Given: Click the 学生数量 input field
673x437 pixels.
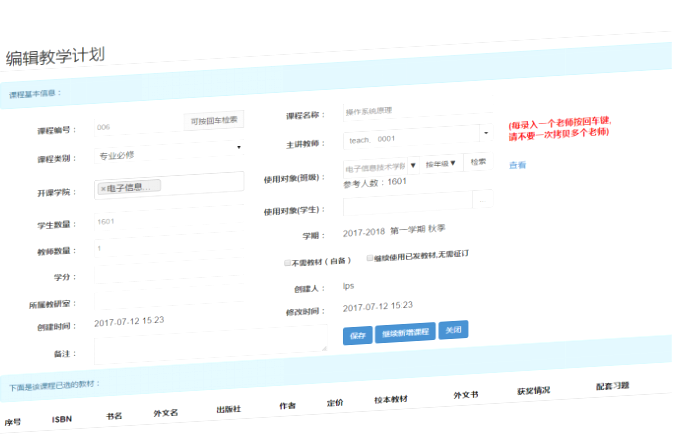Looking at the screenshot, I should pyautogui.click(x=168, y=220).
